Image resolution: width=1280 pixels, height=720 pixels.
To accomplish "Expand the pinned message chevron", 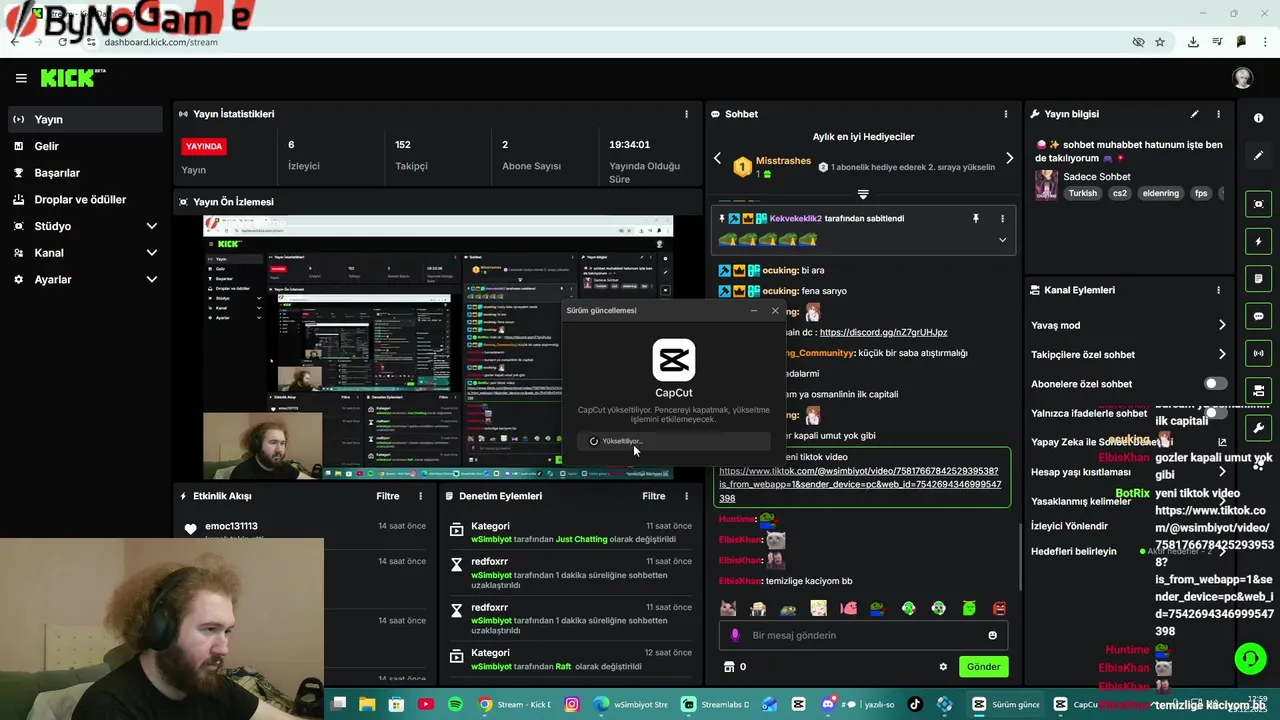I will [x=1002, y=240].
